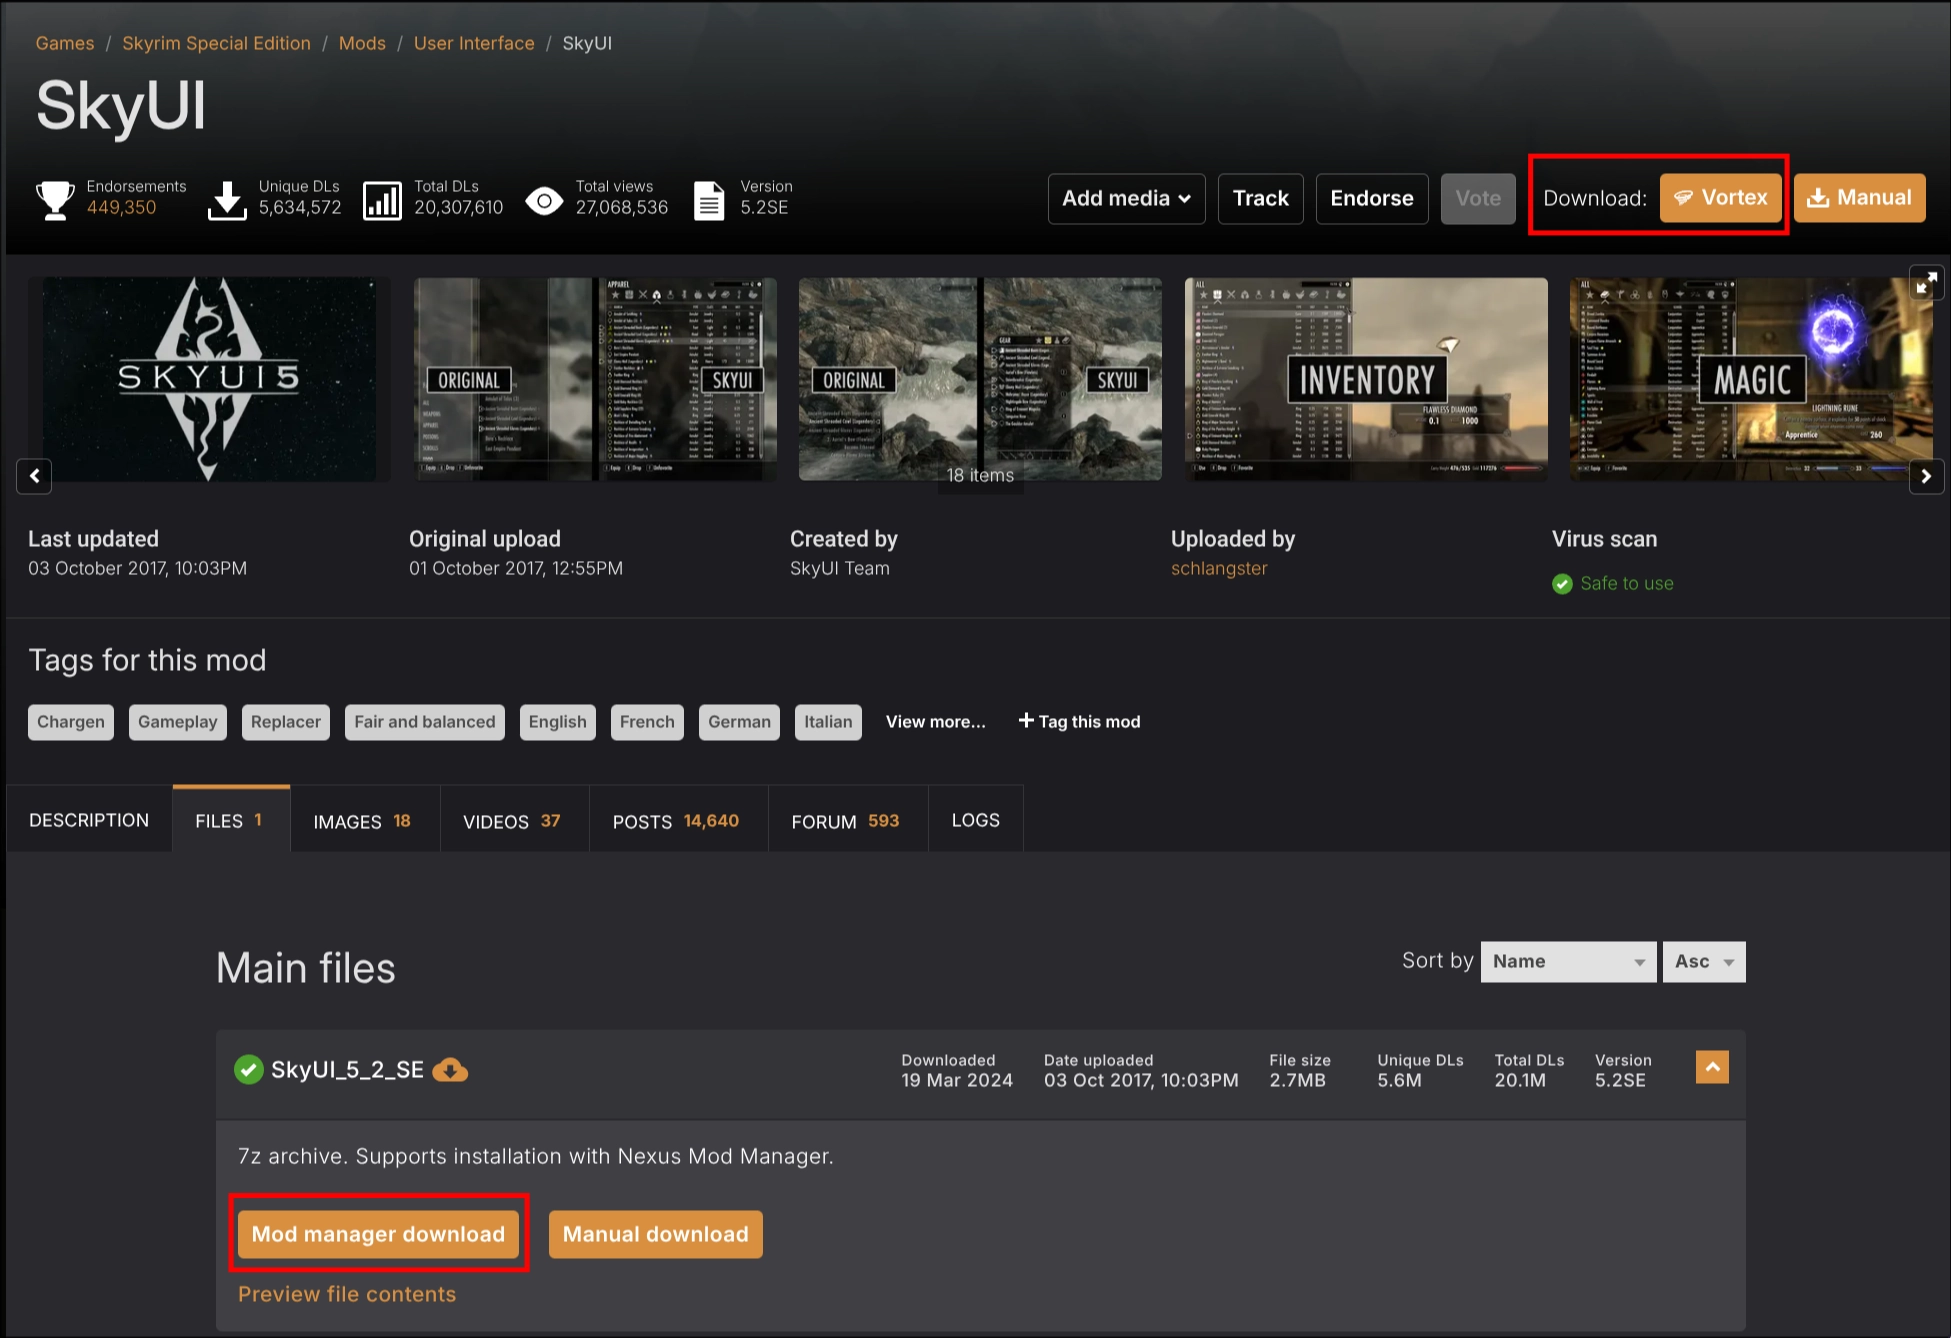The height and width of the screenshot is (1338, 1951).
Task: Open the INVENTORY screenshot thumbnail
Action: pyautogui.click(x=1365, y=379)
